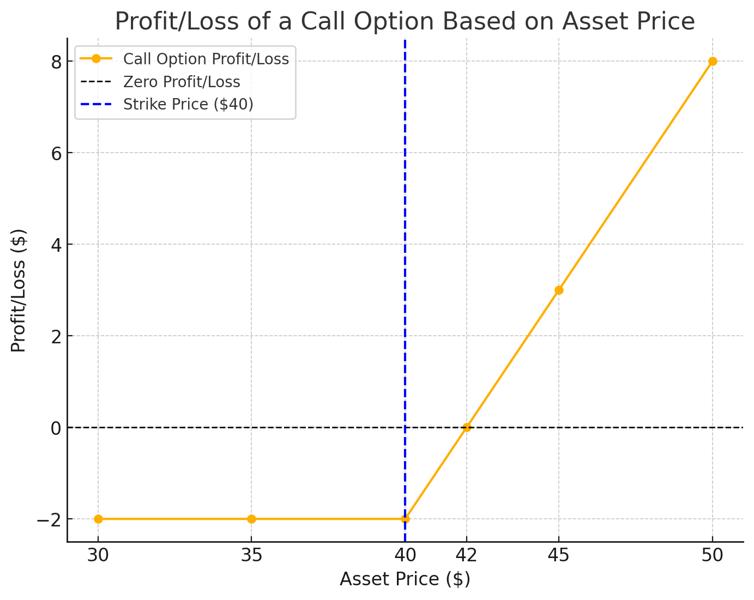Select the data point at the strike price 40
Viewport: 754px width, 600px height.
coord(405,519)
